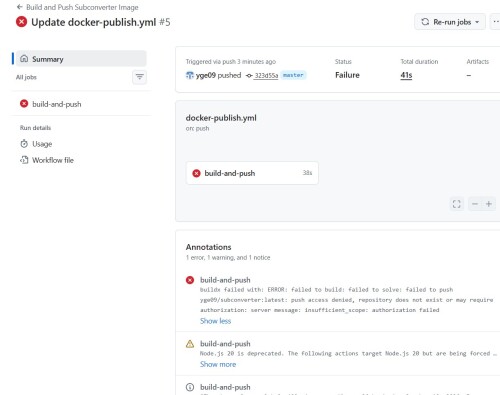Open commit 323d55a link
Viewport: 500px width, 395px height.
coord(266,76)
